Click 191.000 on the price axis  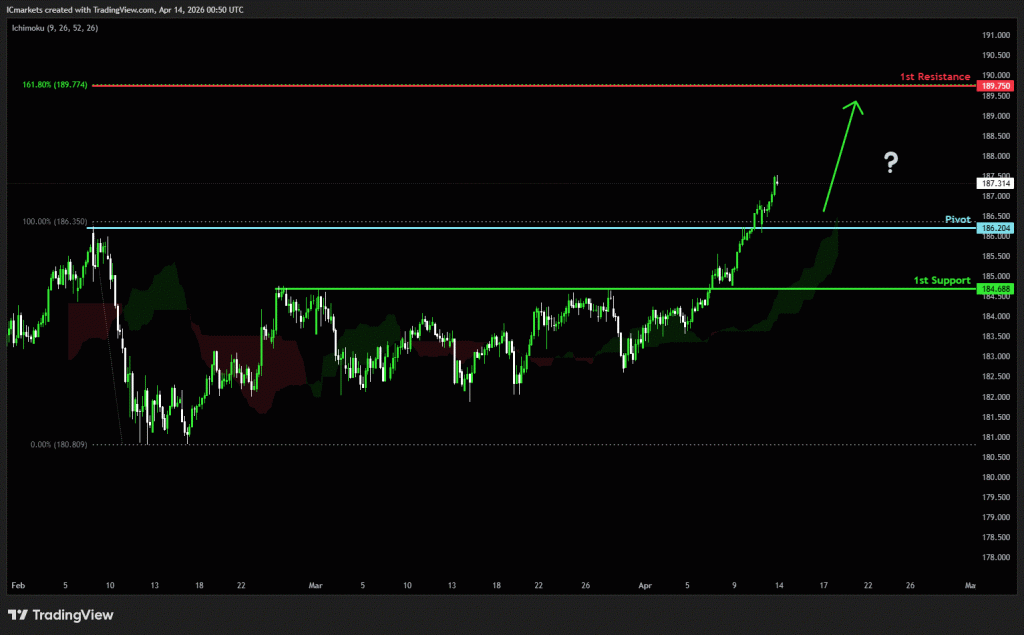(x=995, y=35)
